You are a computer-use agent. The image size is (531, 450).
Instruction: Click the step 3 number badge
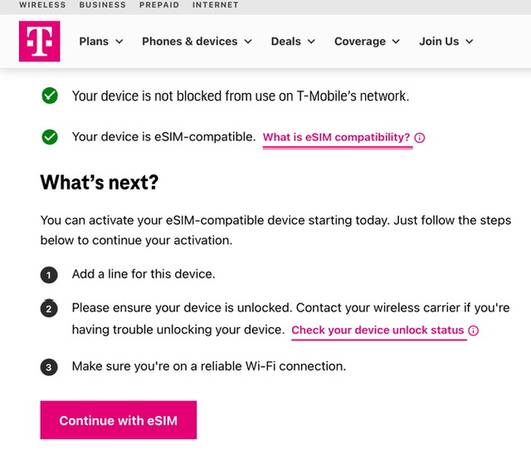[x=49, y=367]
